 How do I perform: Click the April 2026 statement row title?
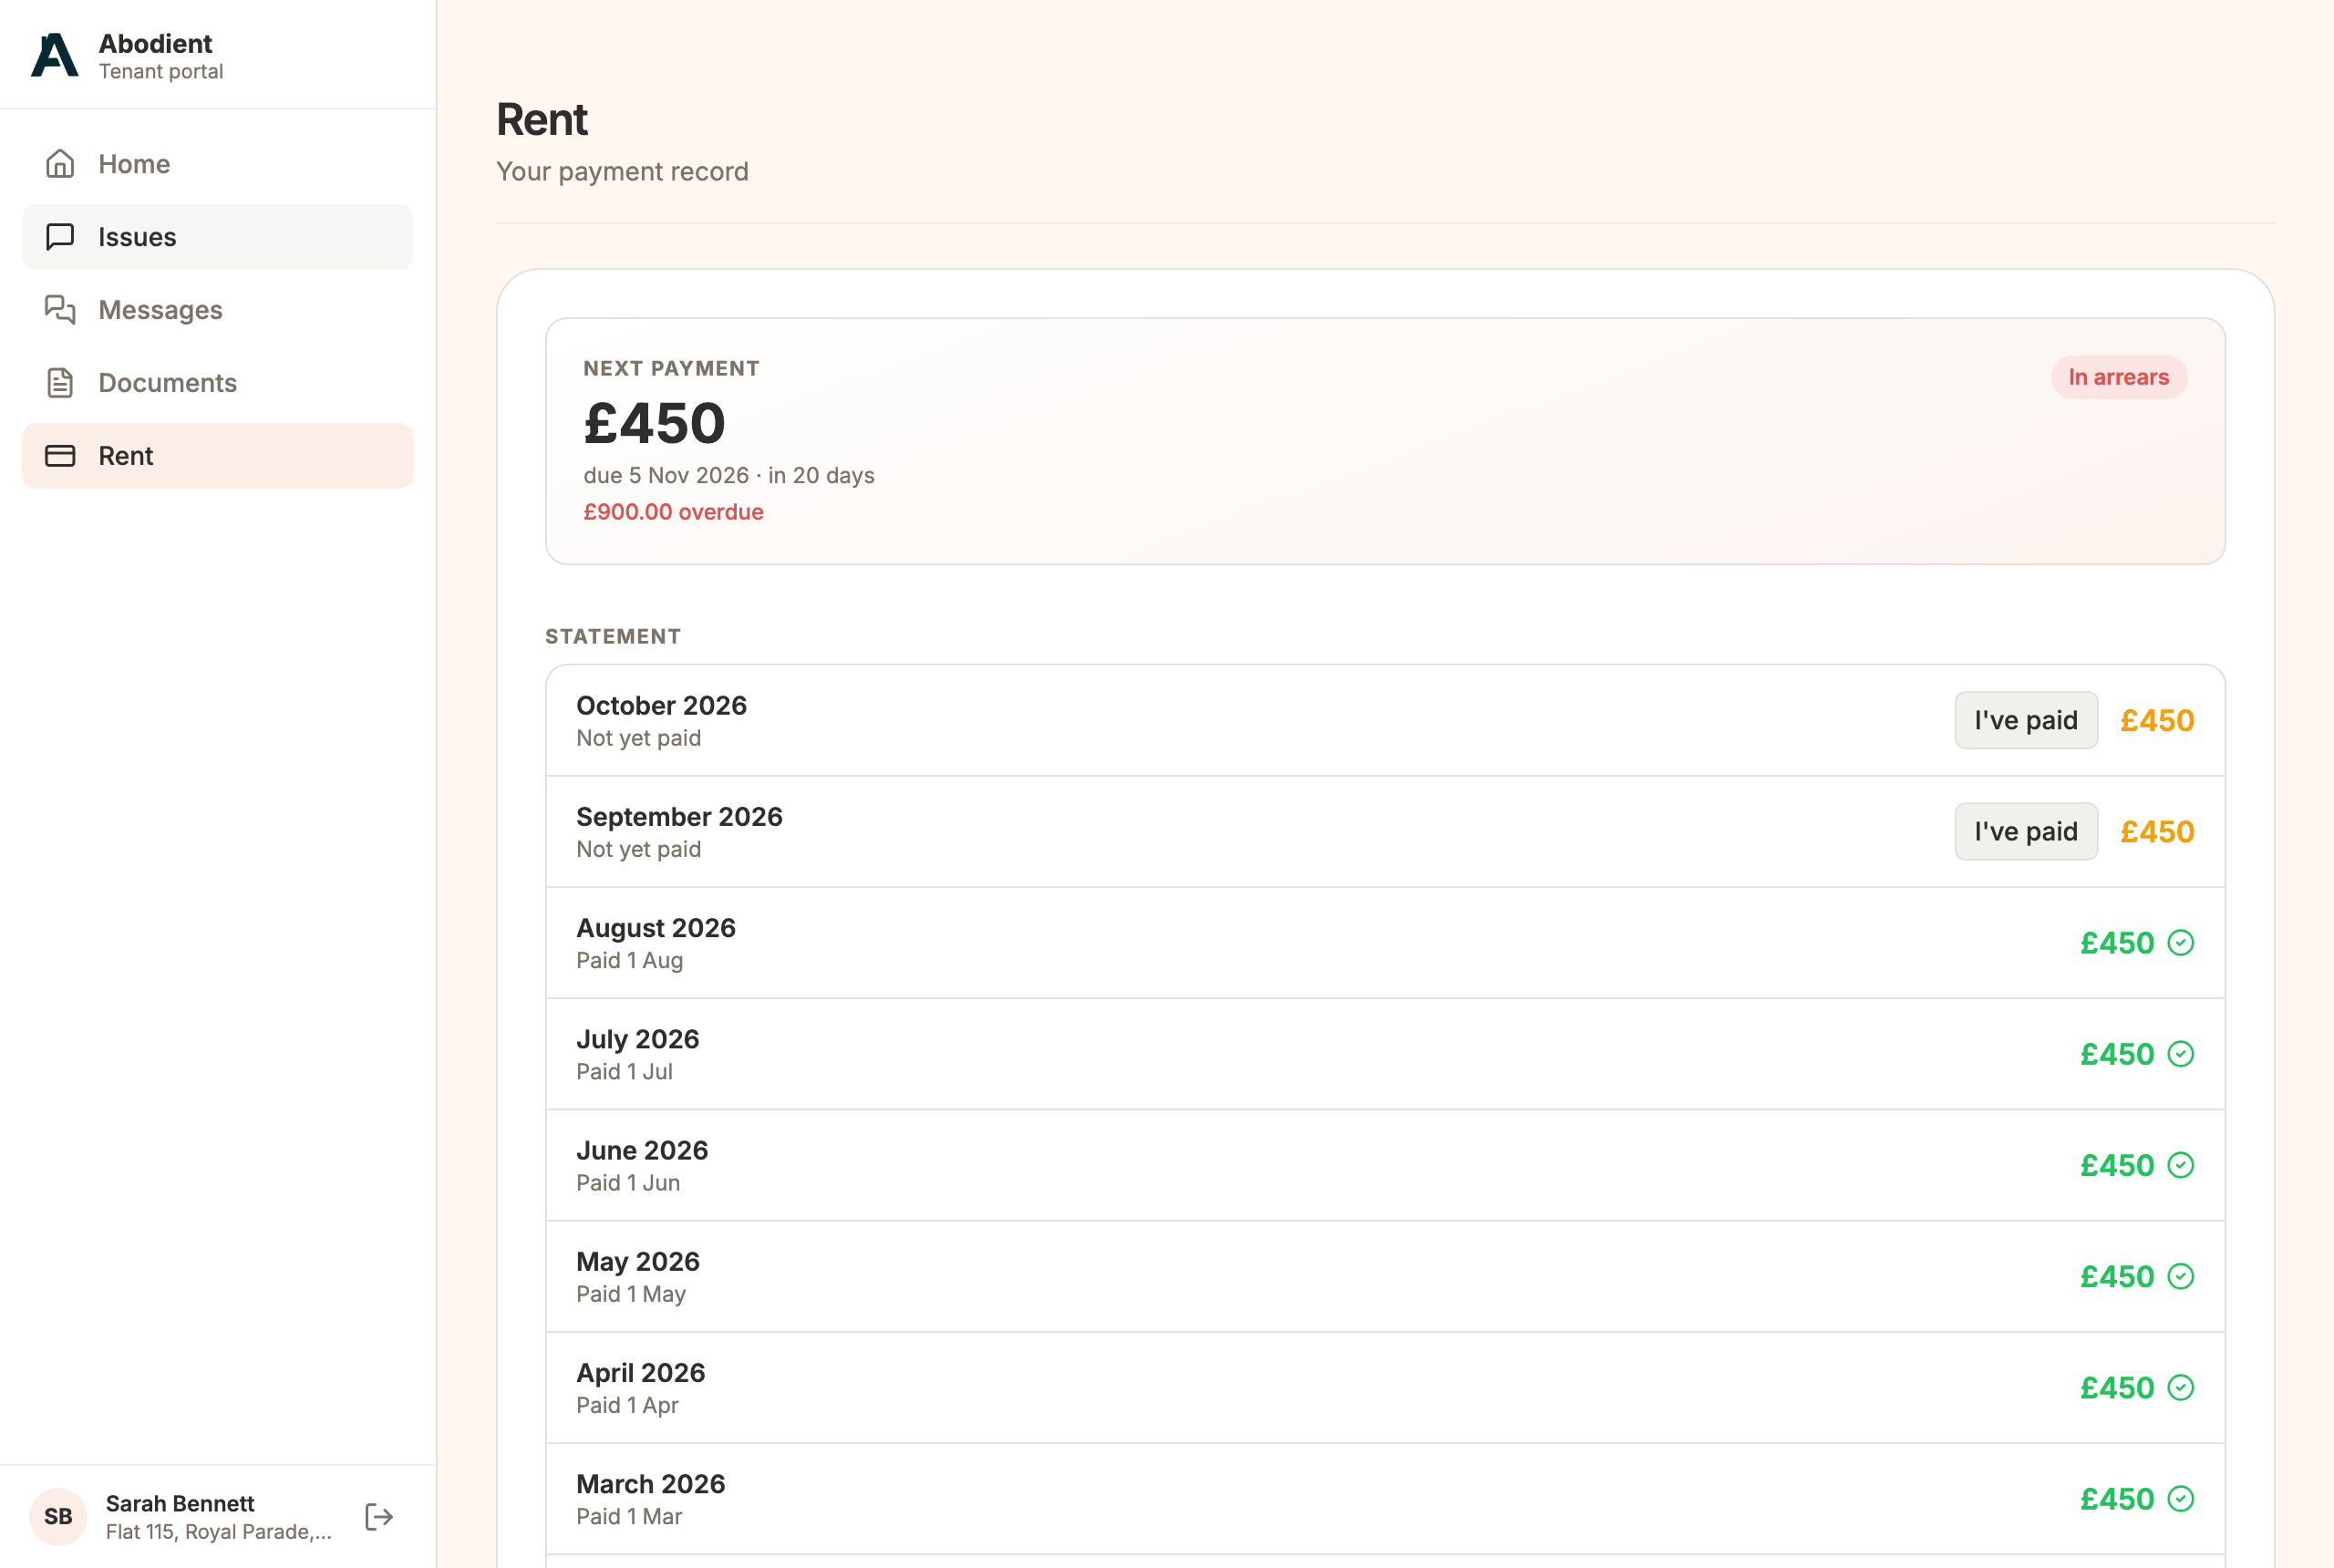(640, 1371)
